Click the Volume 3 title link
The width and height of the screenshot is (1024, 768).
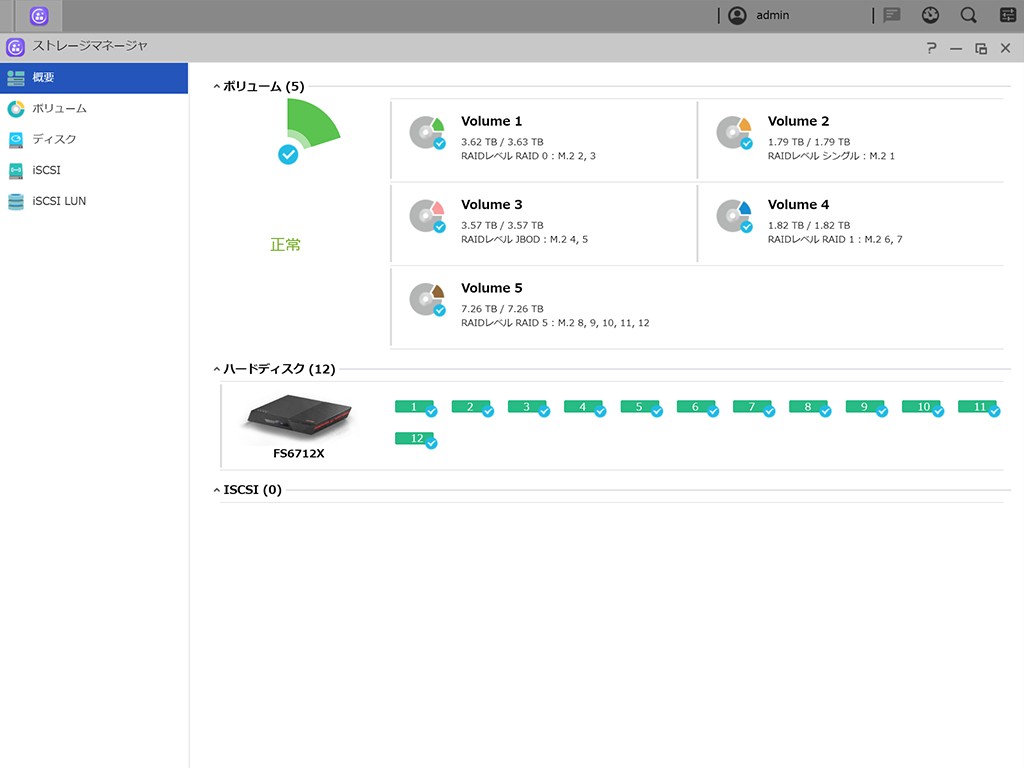491,205
